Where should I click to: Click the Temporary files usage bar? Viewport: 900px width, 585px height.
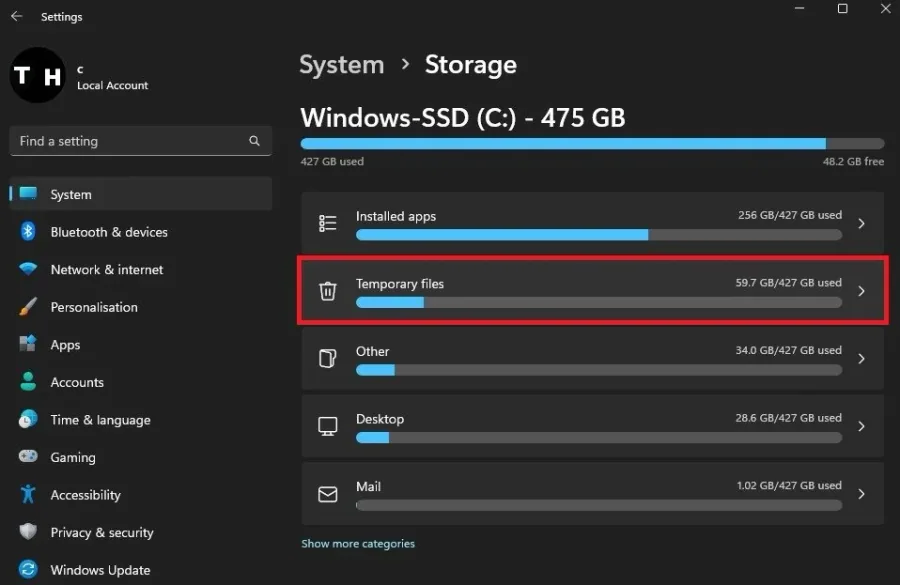(599, 302)
